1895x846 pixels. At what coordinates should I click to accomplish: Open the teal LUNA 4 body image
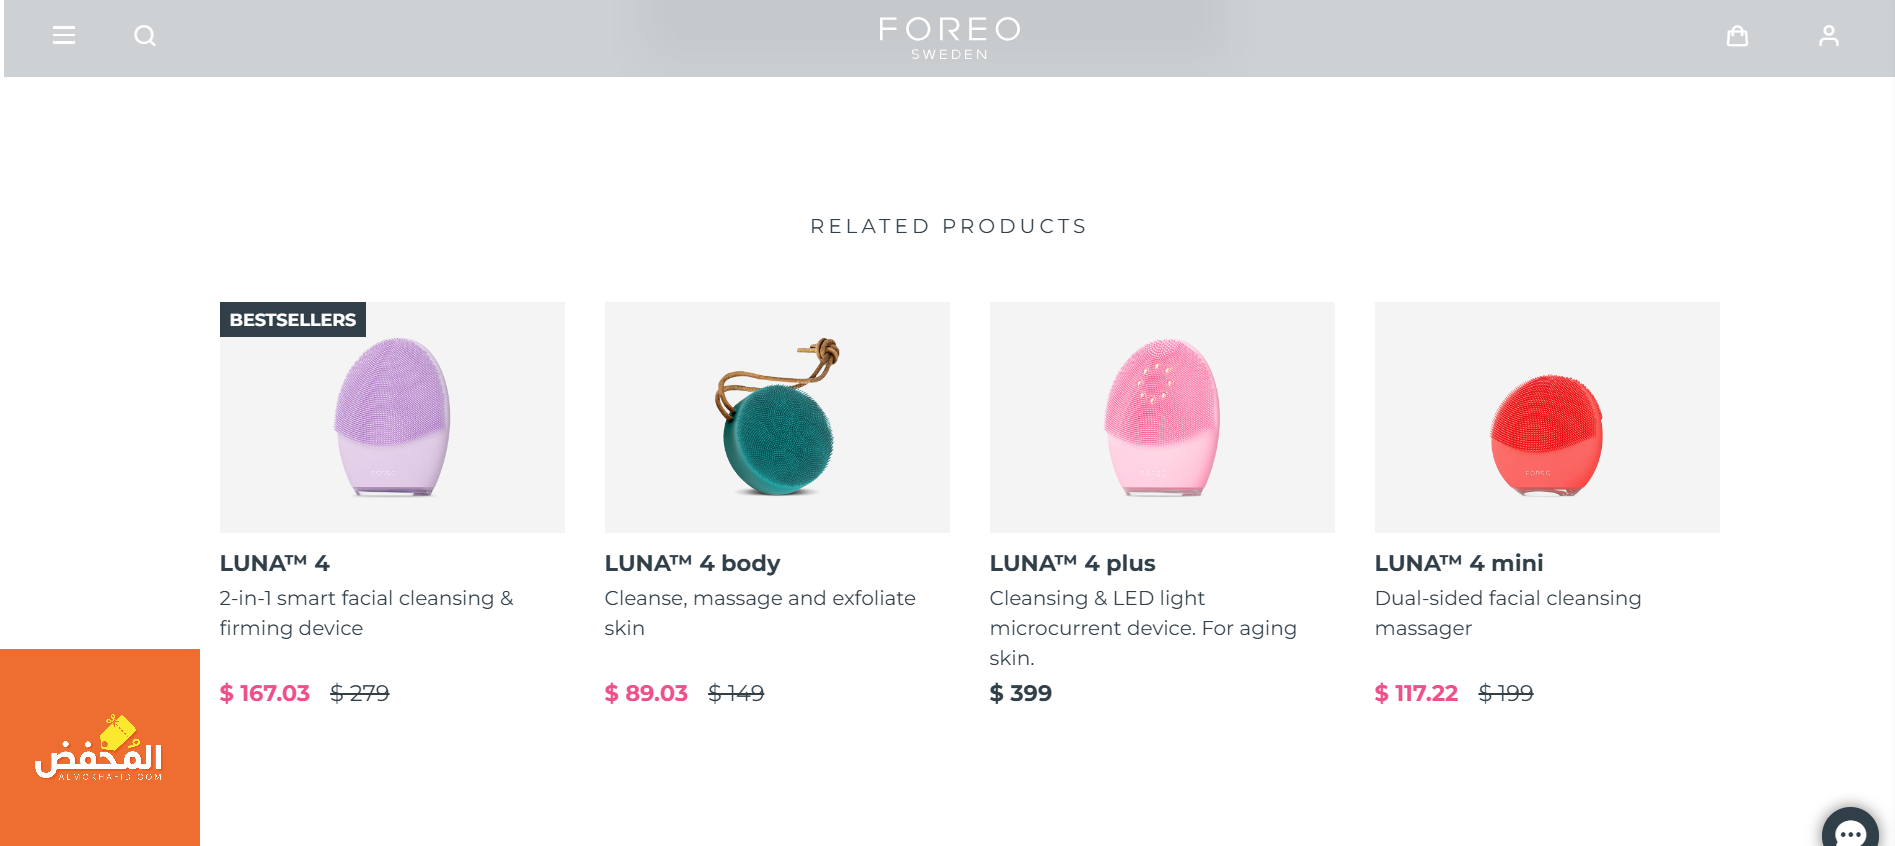[x=777, y=418]
